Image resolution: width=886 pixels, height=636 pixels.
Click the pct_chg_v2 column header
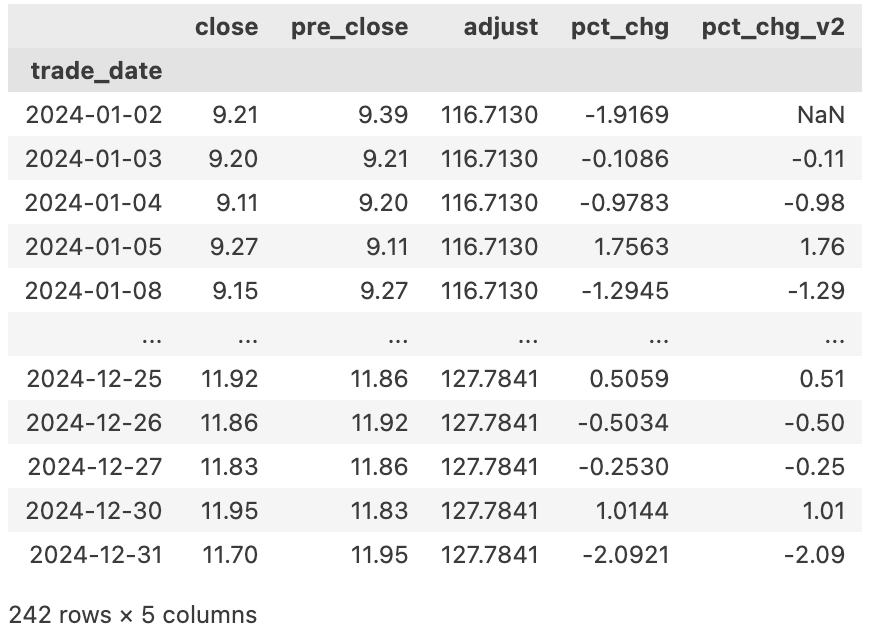(x=772, y=27)
